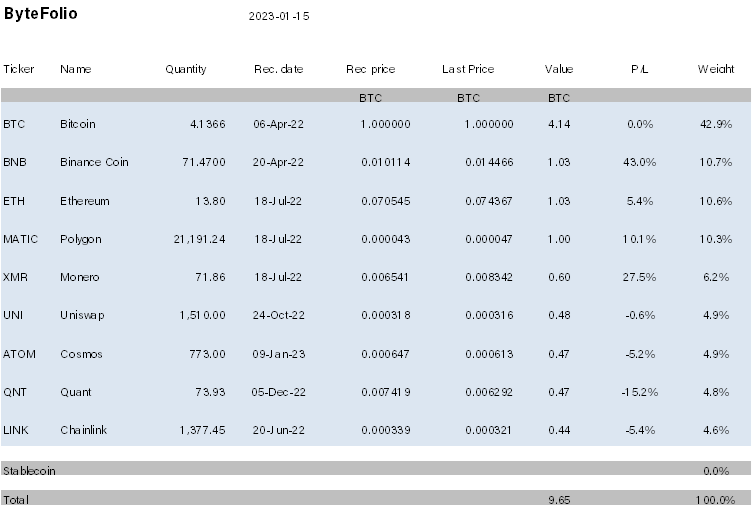The width and height of the screenshot is (752, 506).
Task: Click Cosmos P/L -5.2%
Action: point(640,354)
